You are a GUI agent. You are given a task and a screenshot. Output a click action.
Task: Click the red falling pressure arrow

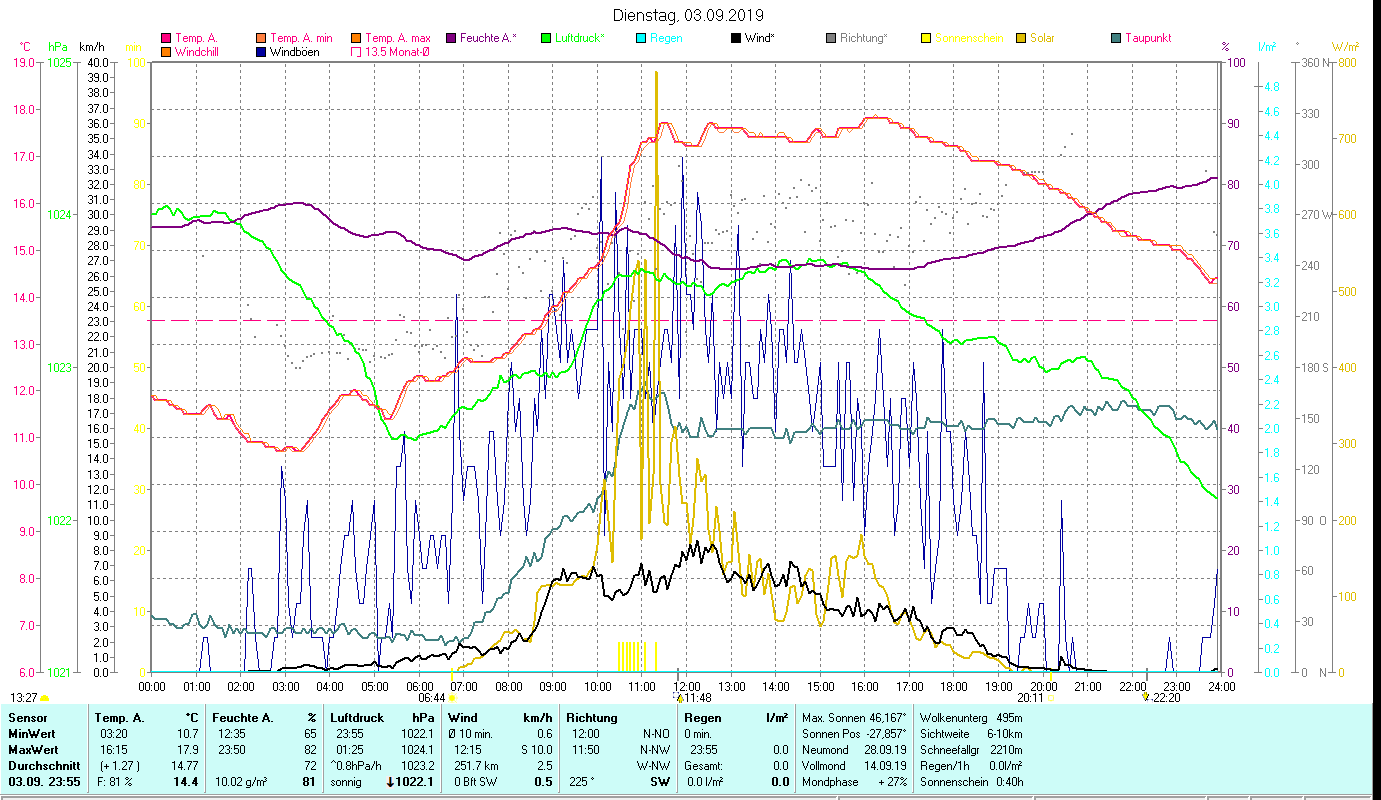tap(390, 782)
